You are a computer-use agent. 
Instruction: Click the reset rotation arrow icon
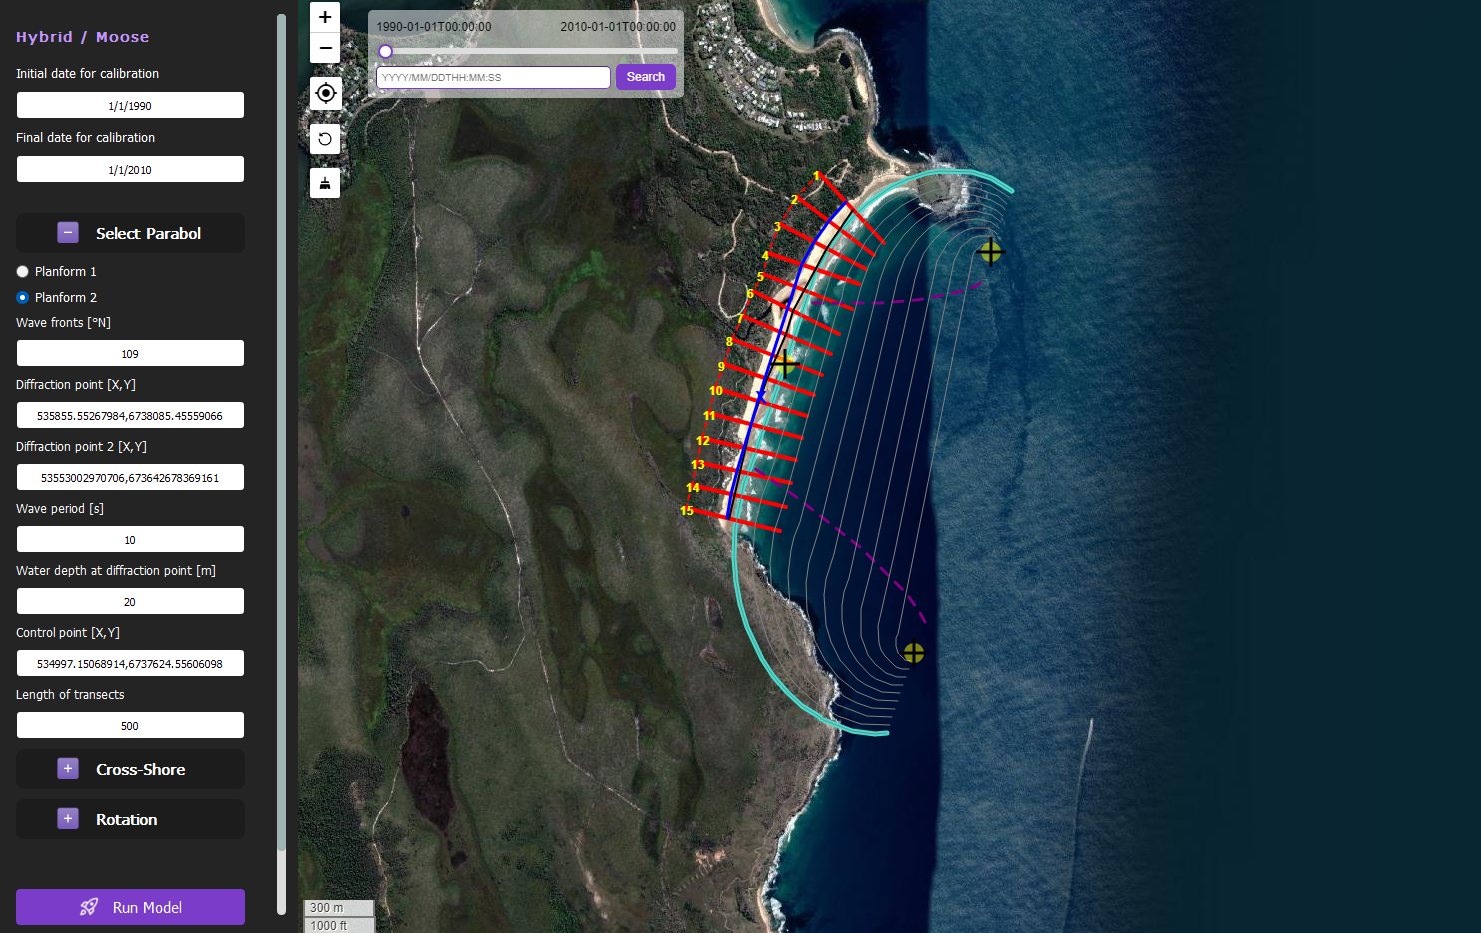click(x=325, y=139)
